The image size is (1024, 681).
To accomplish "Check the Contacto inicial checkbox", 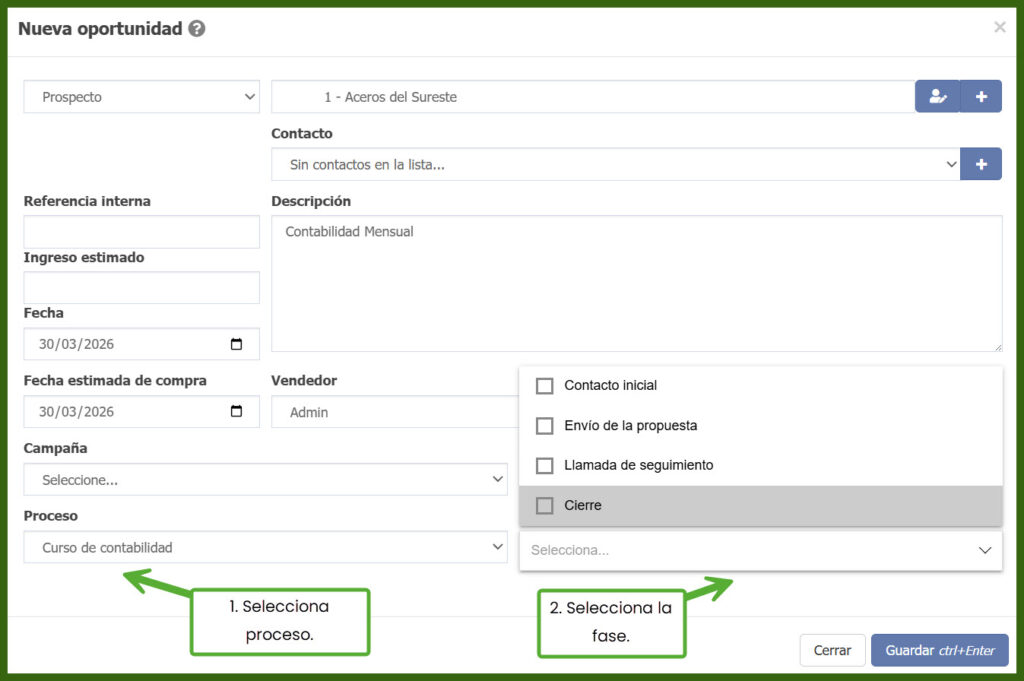I will 545,386.
